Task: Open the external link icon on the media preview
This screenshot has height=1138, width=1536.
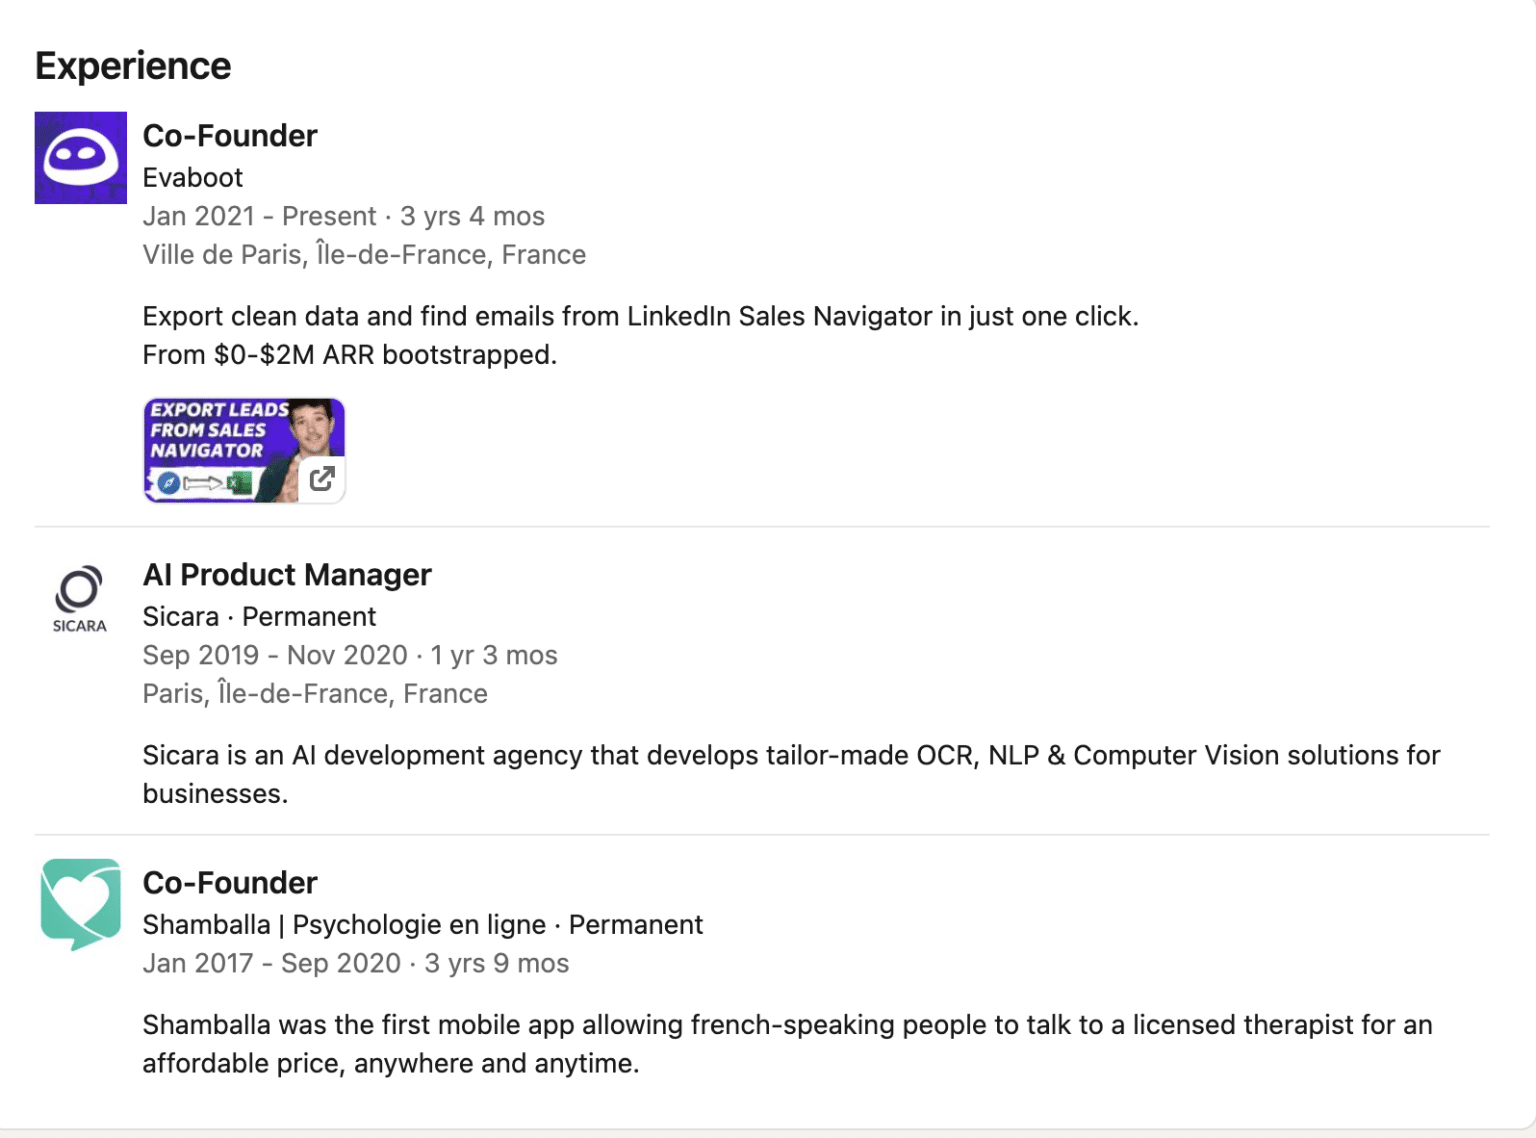Action: click(x=321, y=480)
